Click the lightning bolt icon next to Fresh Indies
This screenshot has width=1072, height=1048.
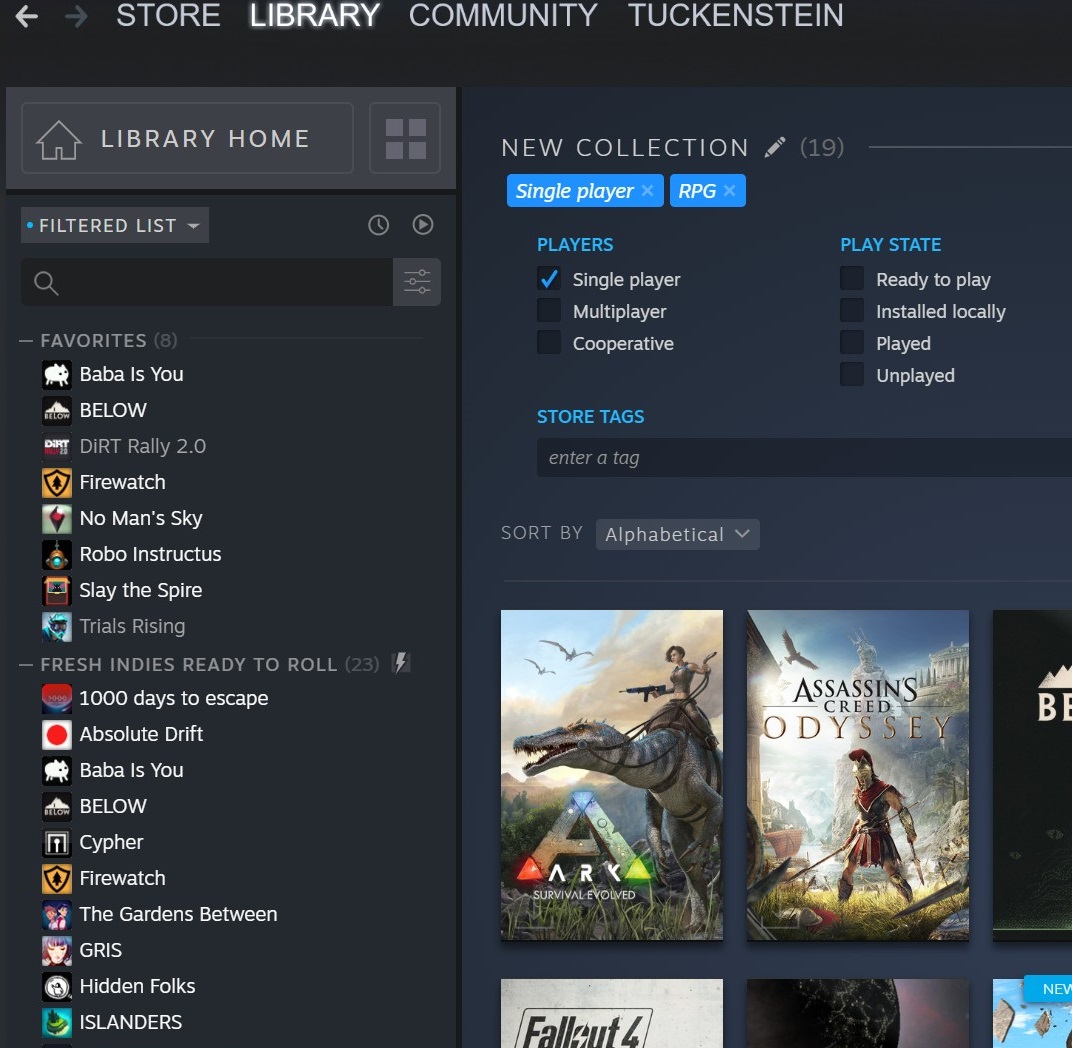401,663
